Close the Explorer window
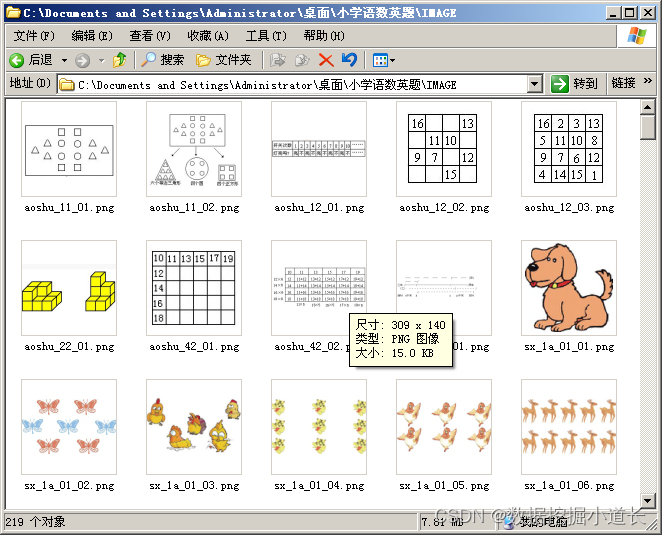The width and height of the screenshot is (662, 535). coord(647,13)
